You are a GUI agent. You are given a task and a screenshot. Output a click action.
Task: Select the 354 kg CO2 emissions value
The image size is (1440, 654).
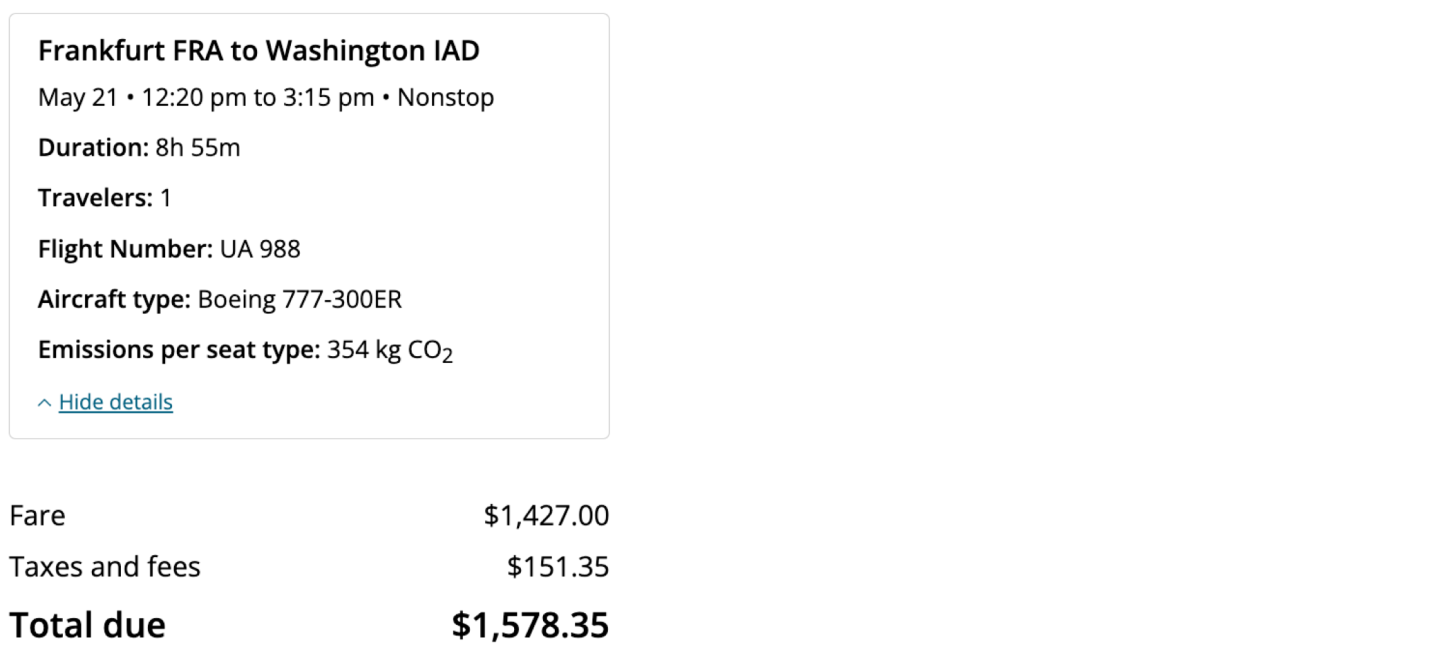click(390, 351)
